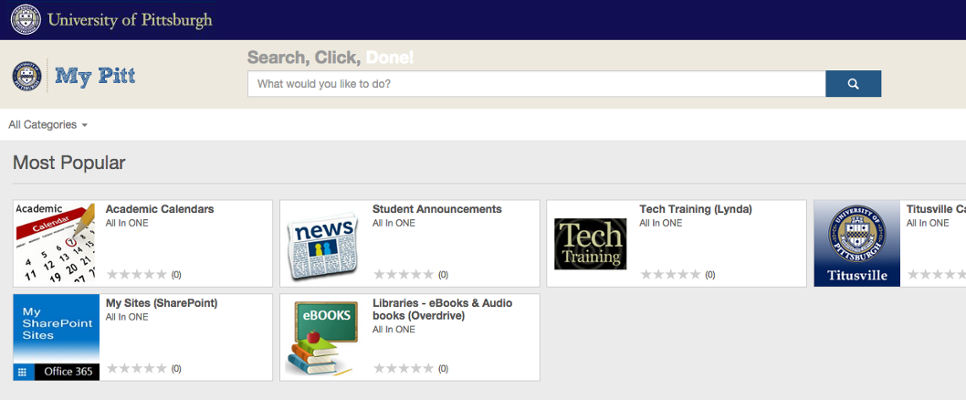Click 'All In ONE' under Libraries eBooks
Image resolution: width=966 pixels, height=400 pixels.
coord(394,330)
